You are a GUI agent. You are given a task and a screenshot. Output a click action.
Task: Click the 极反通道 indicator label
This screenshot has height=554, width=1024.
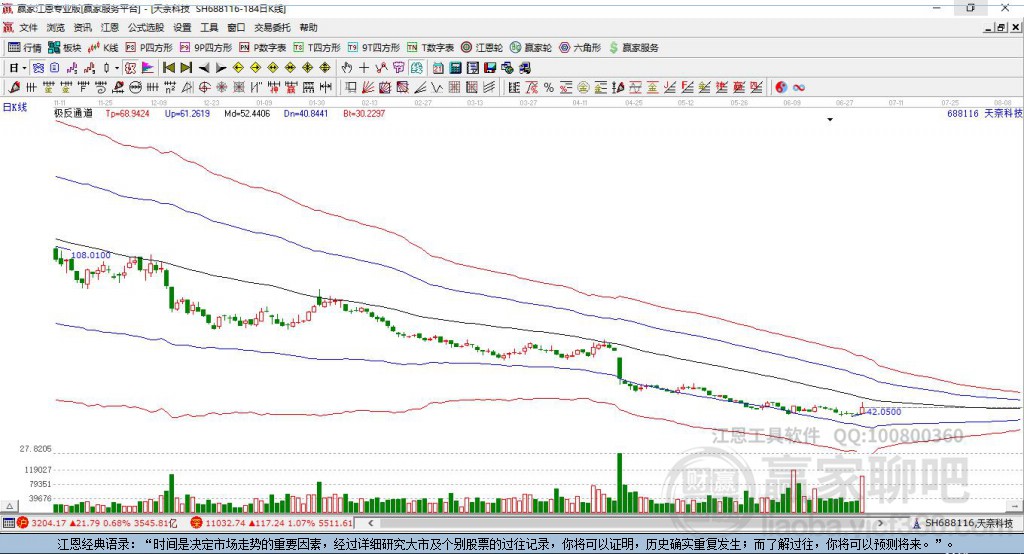(x=73, y=113)
